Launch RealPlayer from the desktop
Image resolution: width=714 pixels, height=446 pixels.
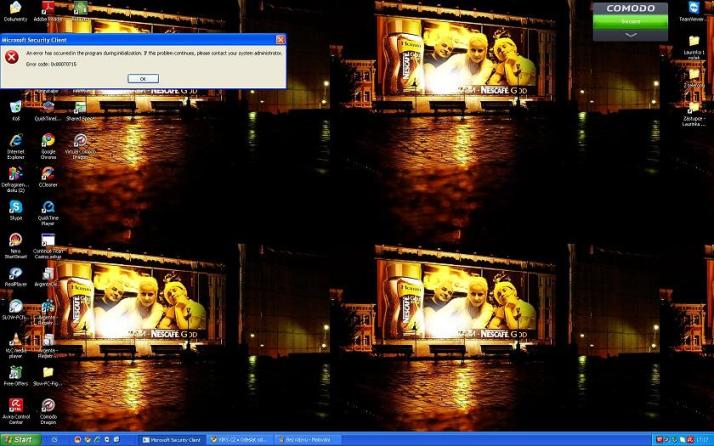pos(15,277)
